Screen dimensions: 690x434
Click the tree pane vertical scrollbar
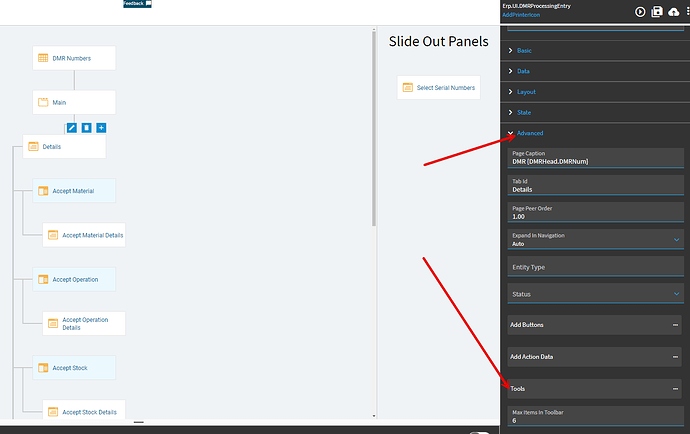[374, 130]
